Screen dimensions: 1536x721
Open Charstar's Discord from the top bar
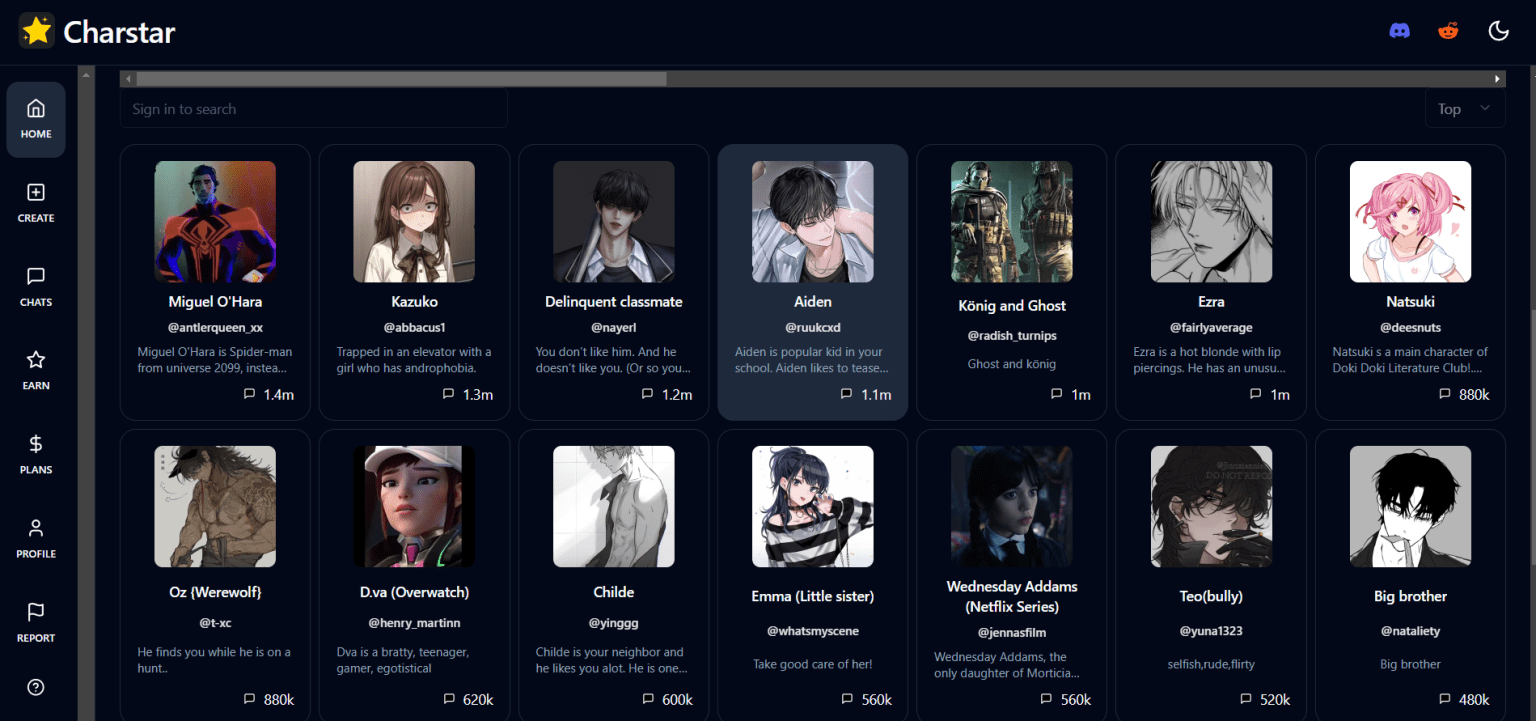pos(1399,30)
